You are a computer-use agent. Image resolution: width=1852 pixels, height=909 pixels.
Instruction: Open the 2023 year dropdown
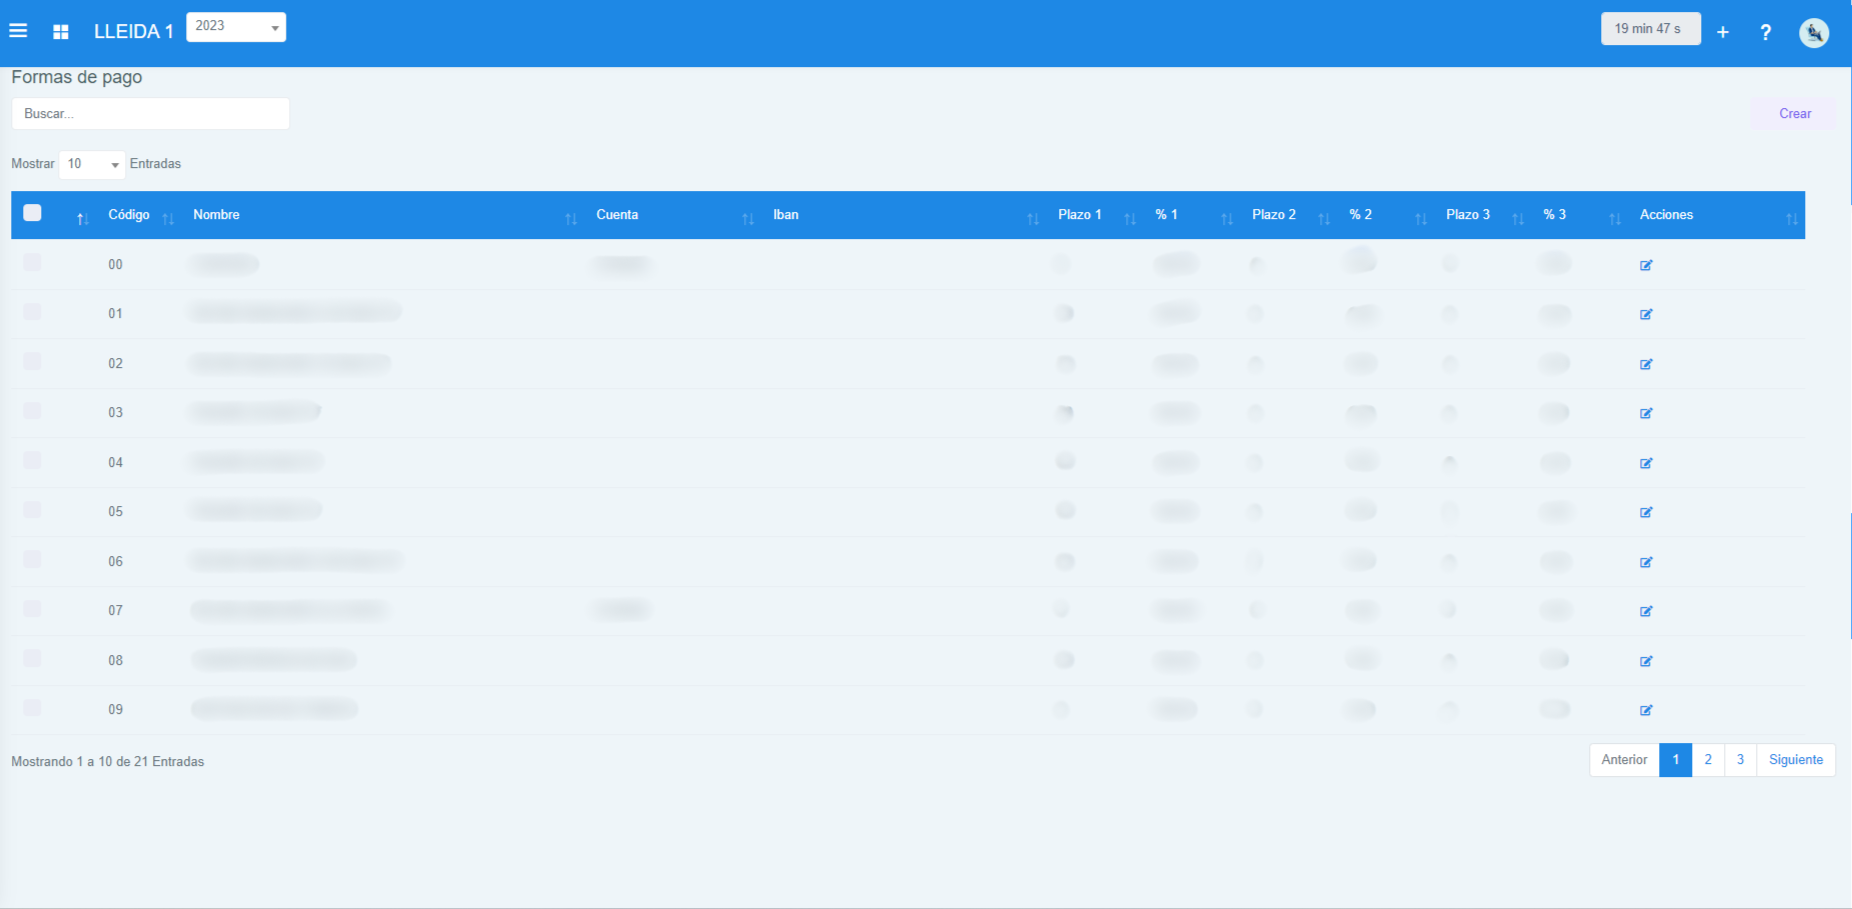point(236,27)
